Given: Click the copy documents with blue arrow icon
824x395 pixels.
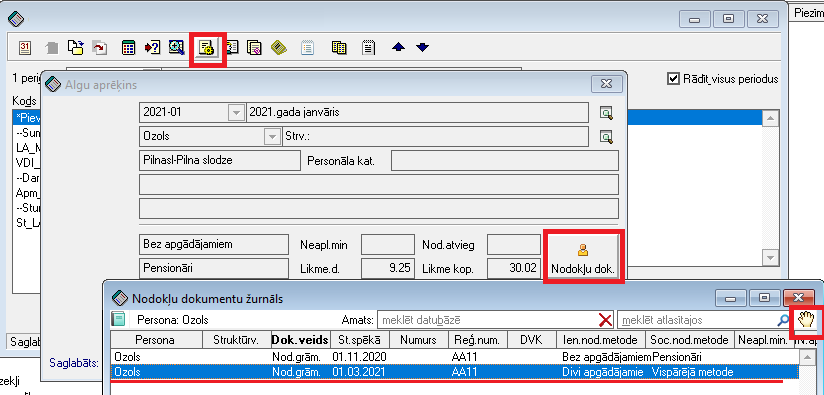Looking at the screenshot, I should 76,48.
